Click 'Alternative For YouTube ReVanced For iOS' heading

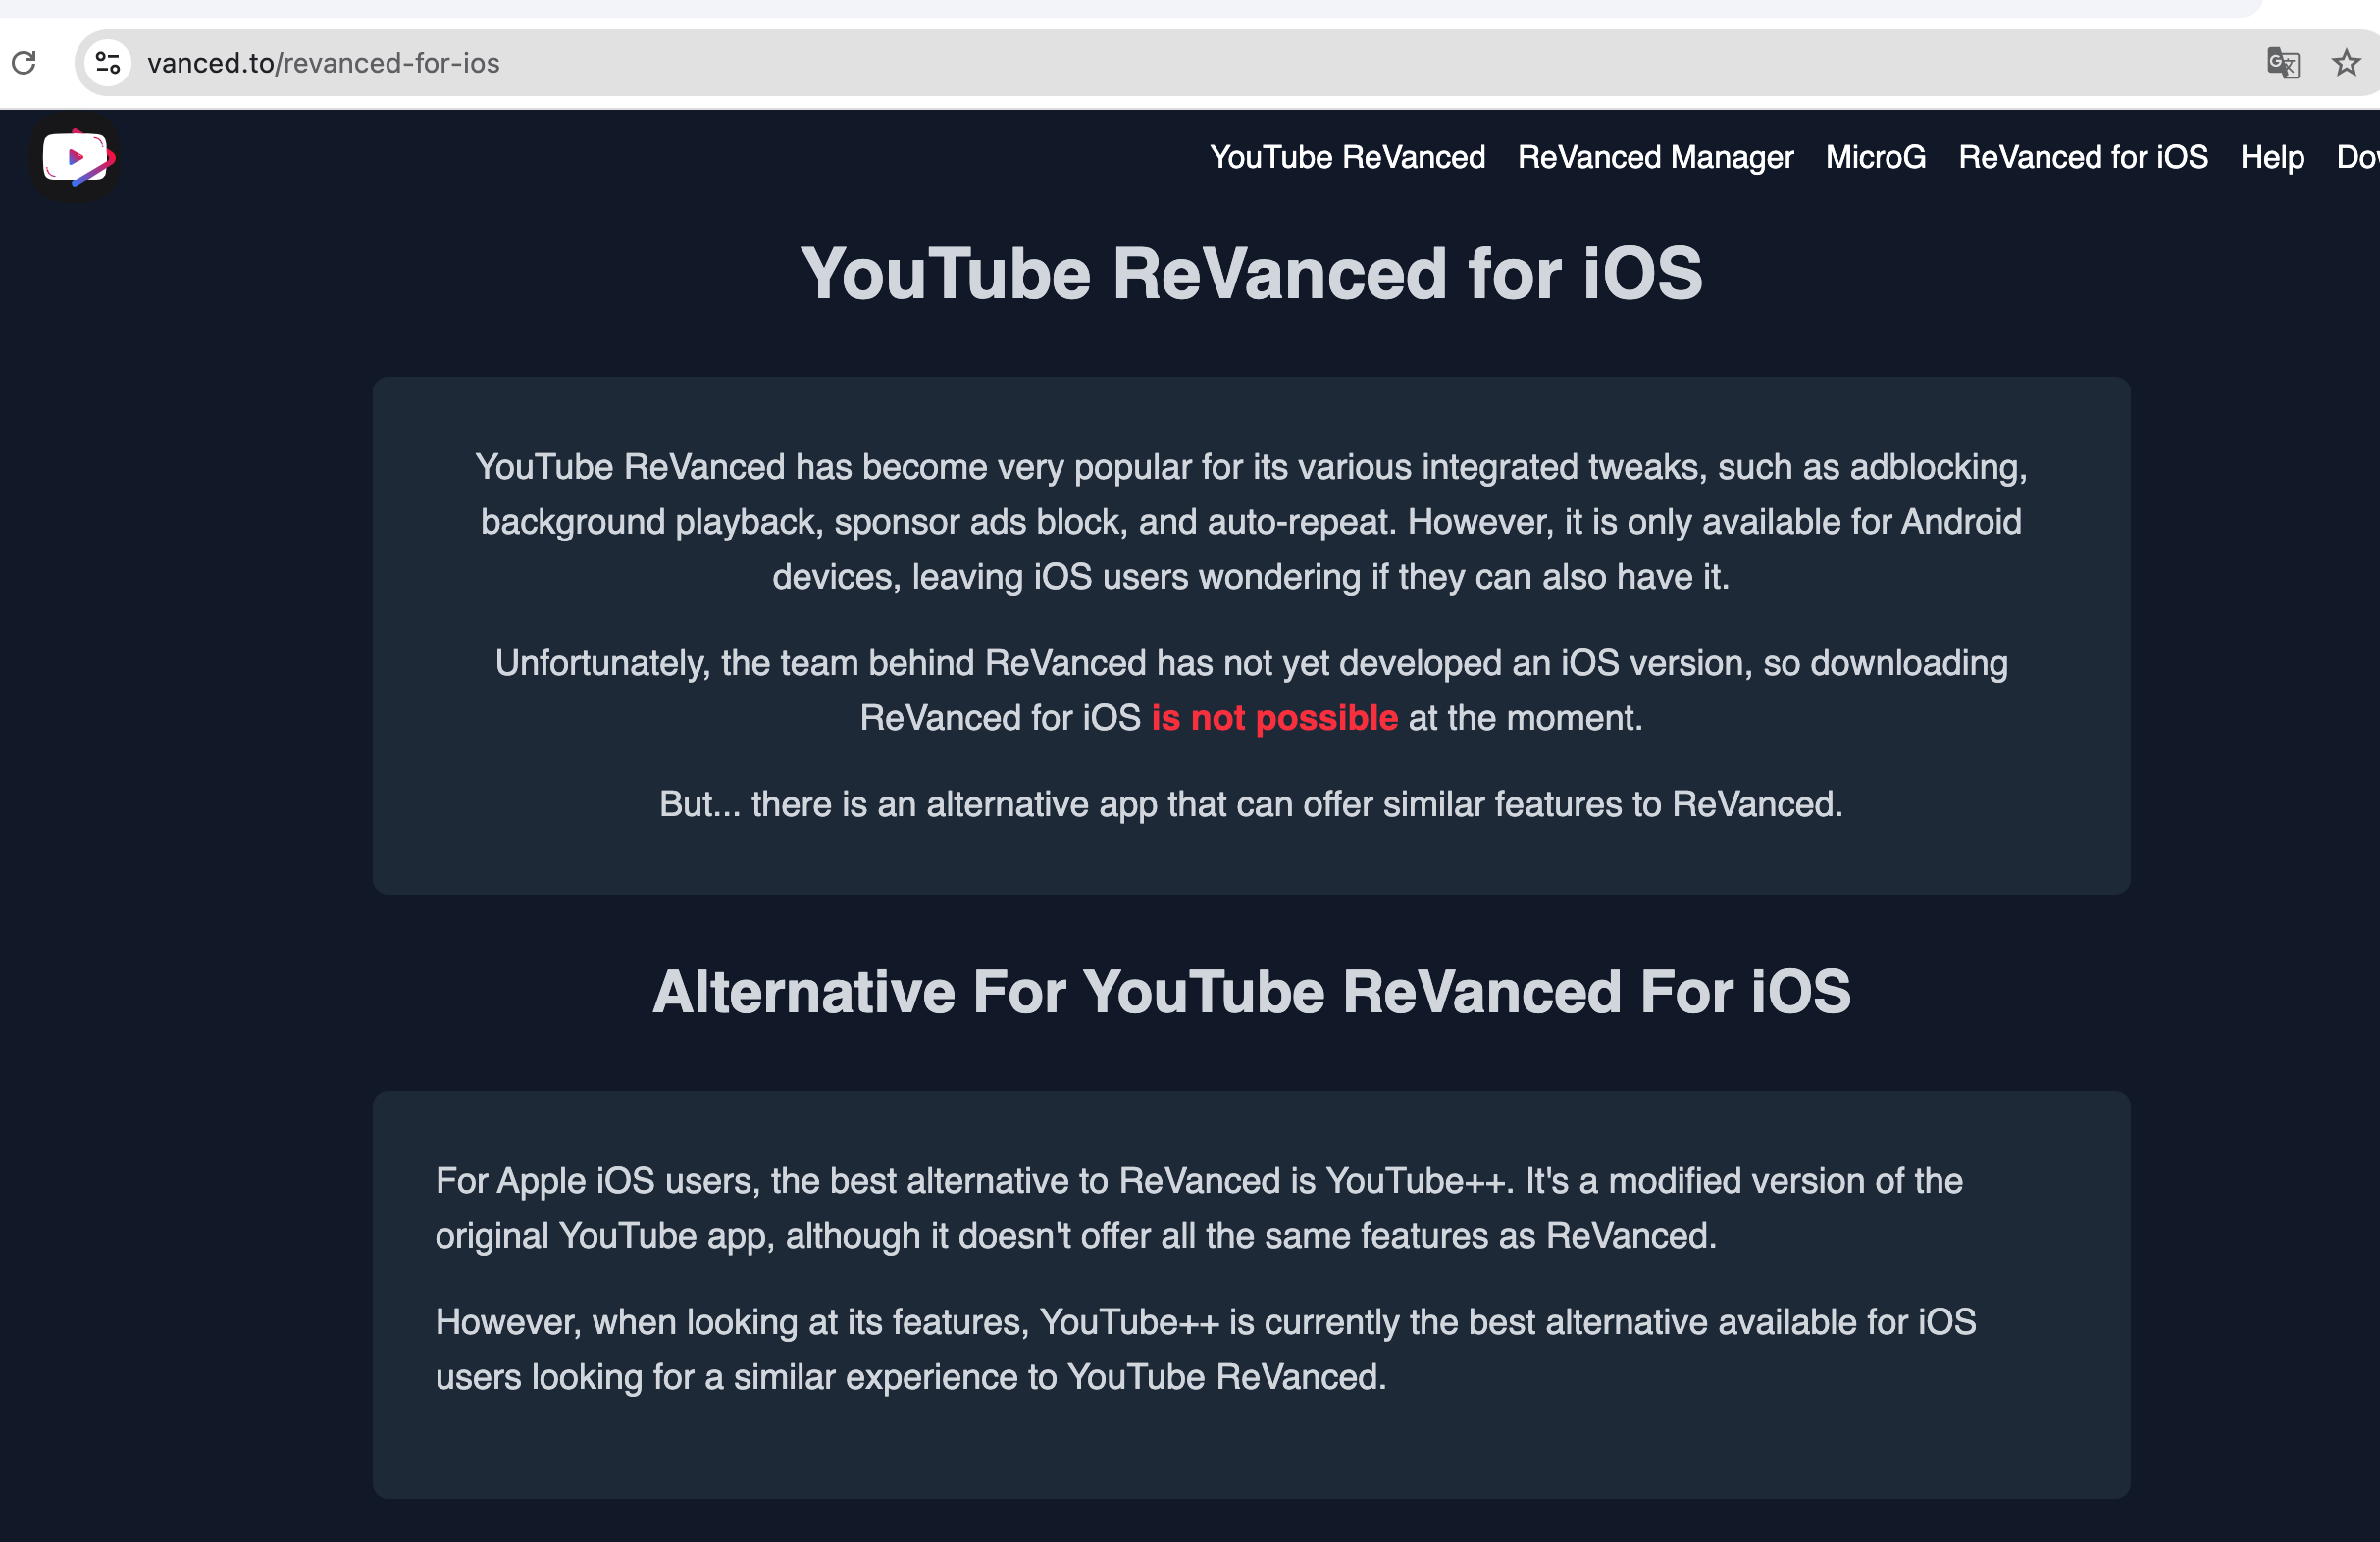click(1251, 991)
